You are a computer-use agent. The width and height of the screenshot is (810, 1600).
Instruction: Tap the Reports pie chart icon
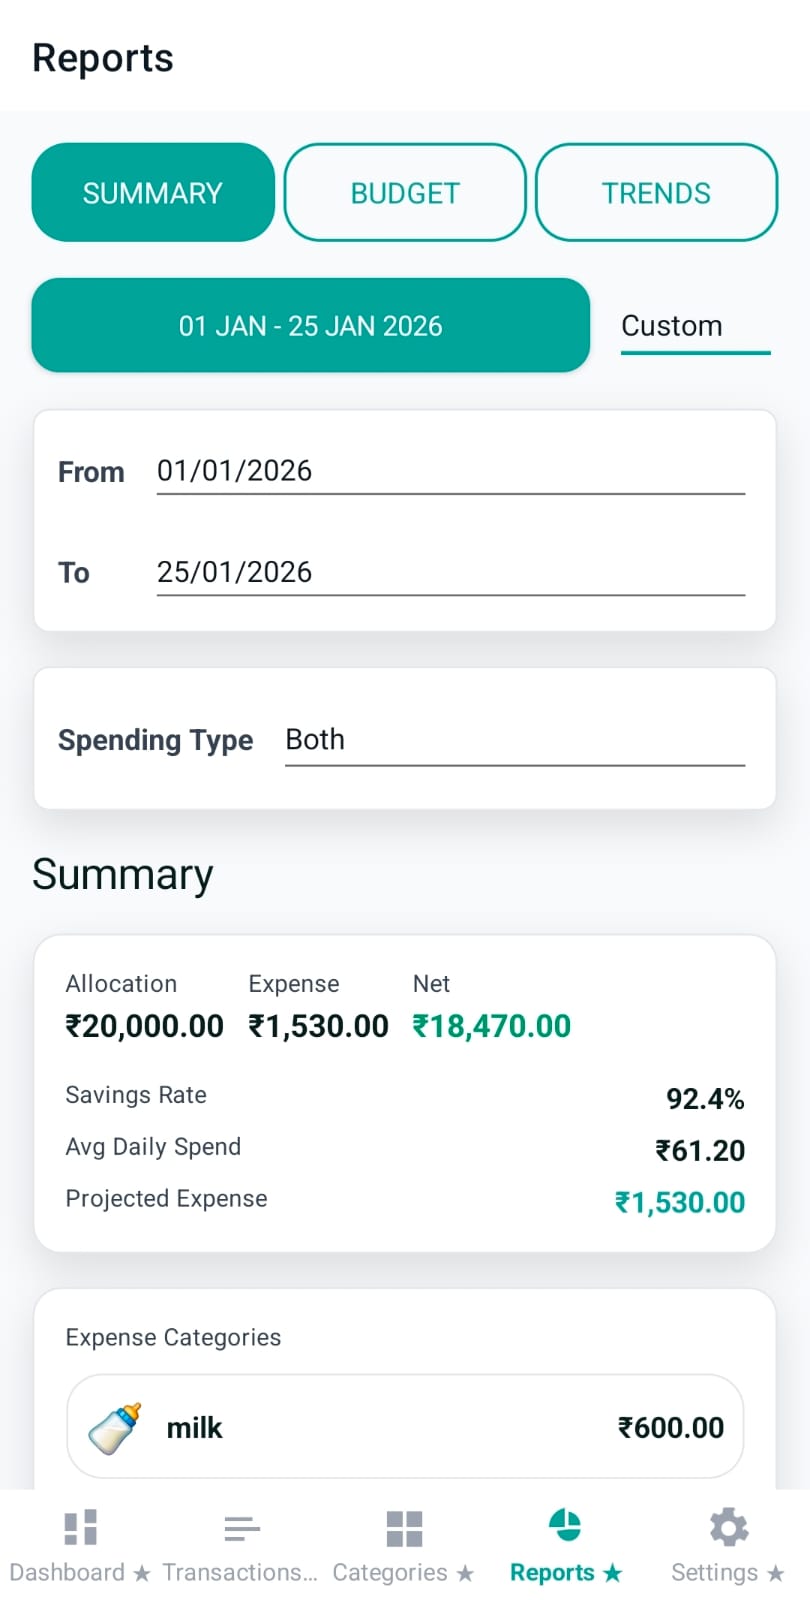[565, 1524]
